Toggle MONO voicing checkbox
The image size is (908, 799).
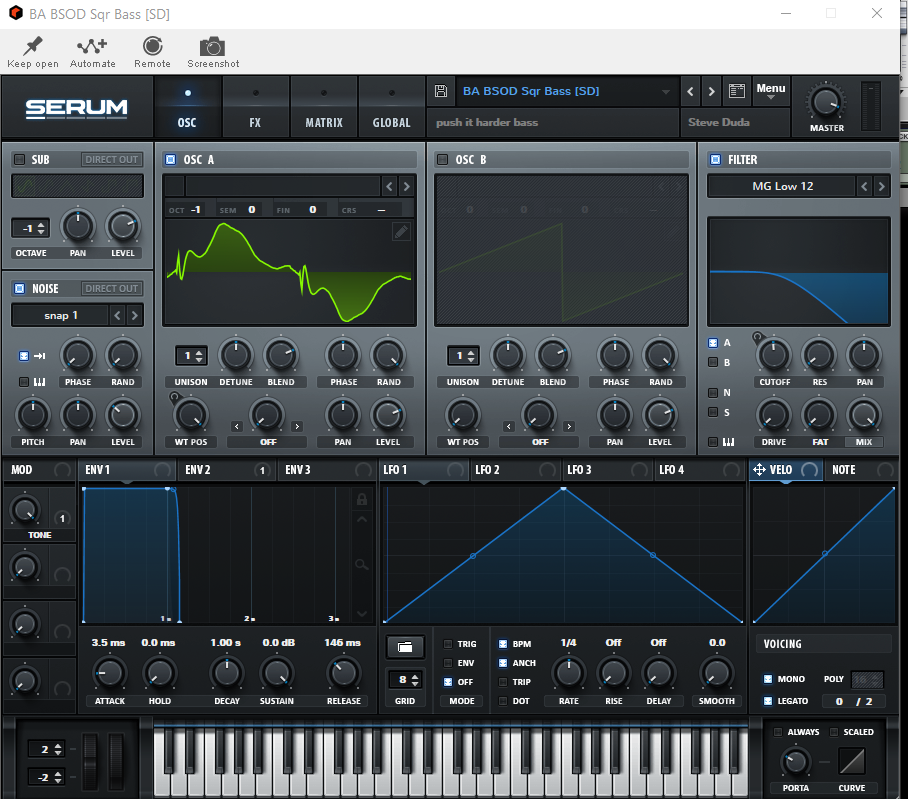click(x=768, y=679)
